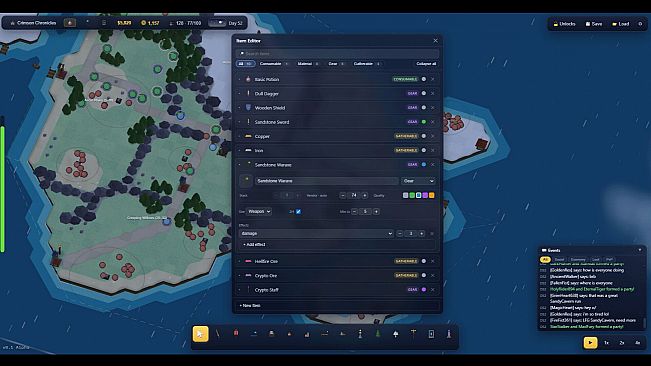The height and width of the screenshot is (366, 651).
Task: Click the Wooden Shield item icon
Action: 248,107
